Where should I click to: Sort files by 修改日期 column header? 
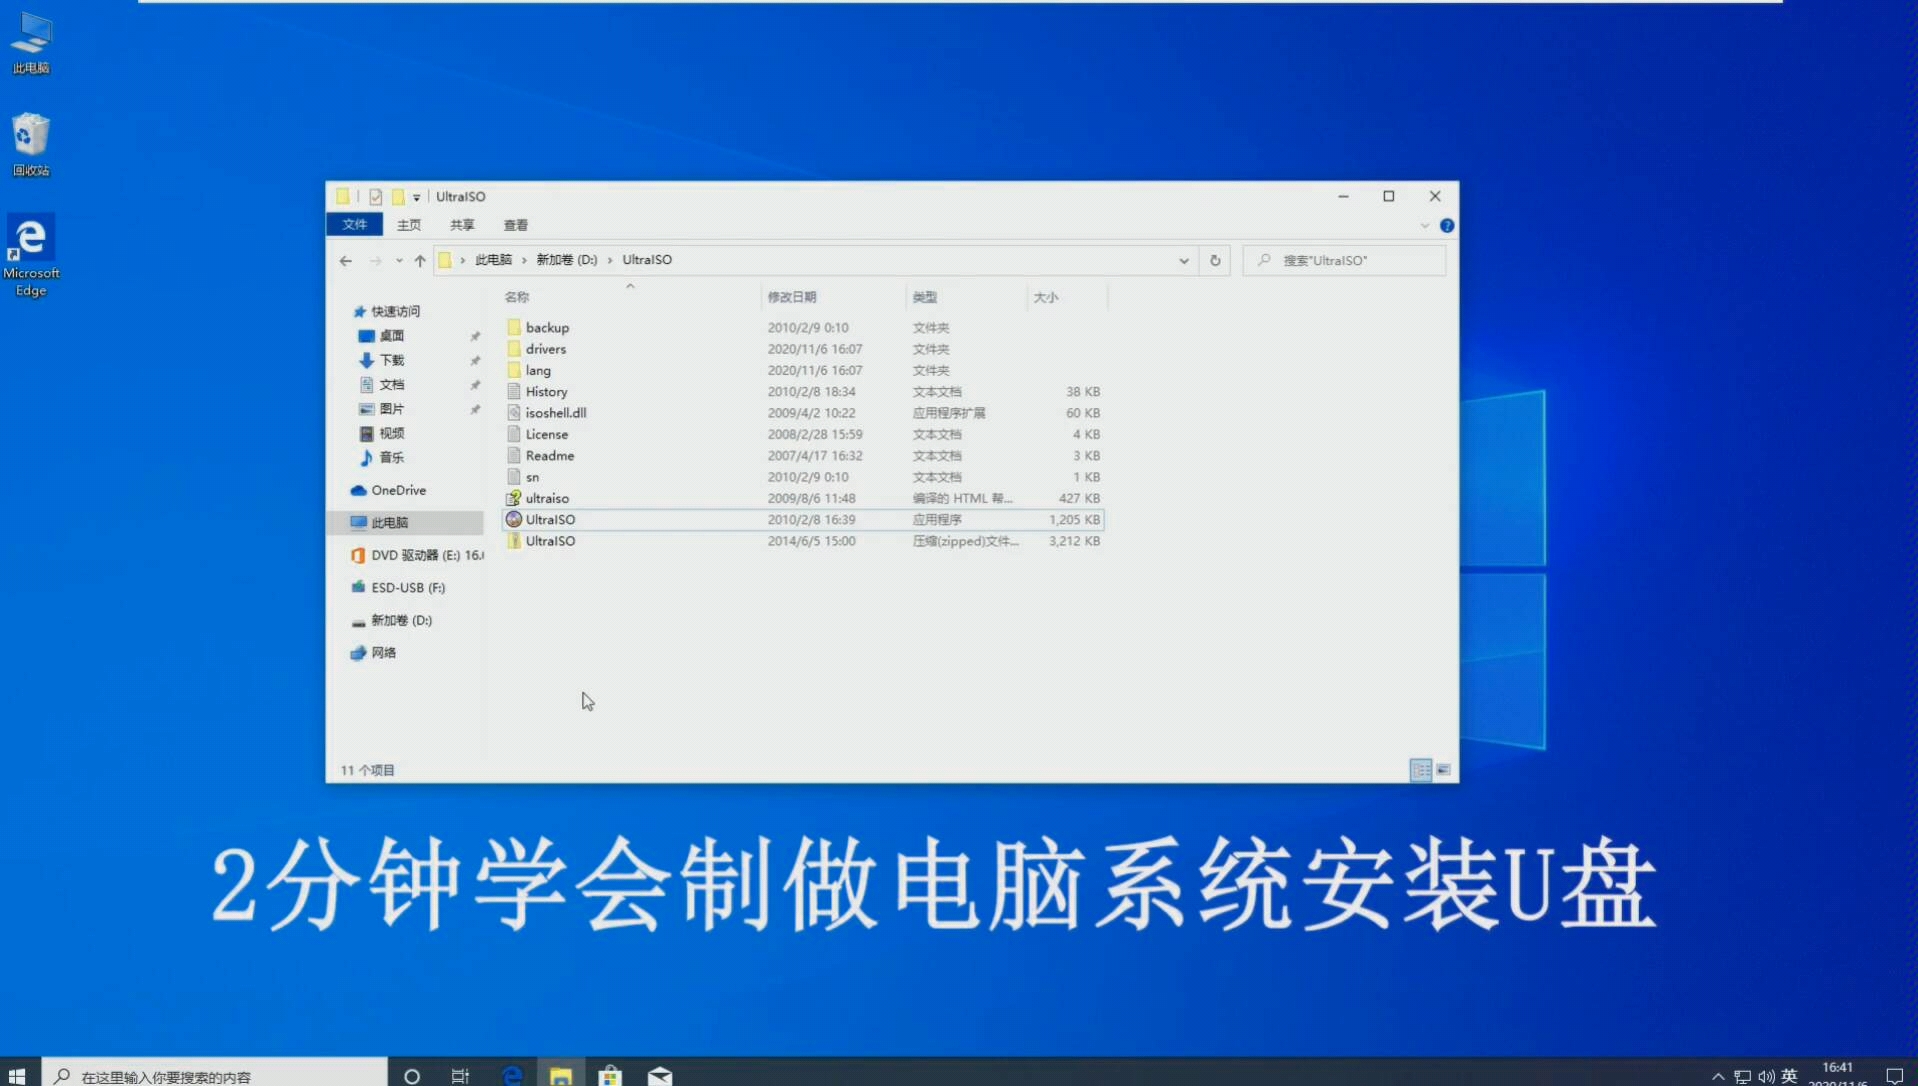792,297
